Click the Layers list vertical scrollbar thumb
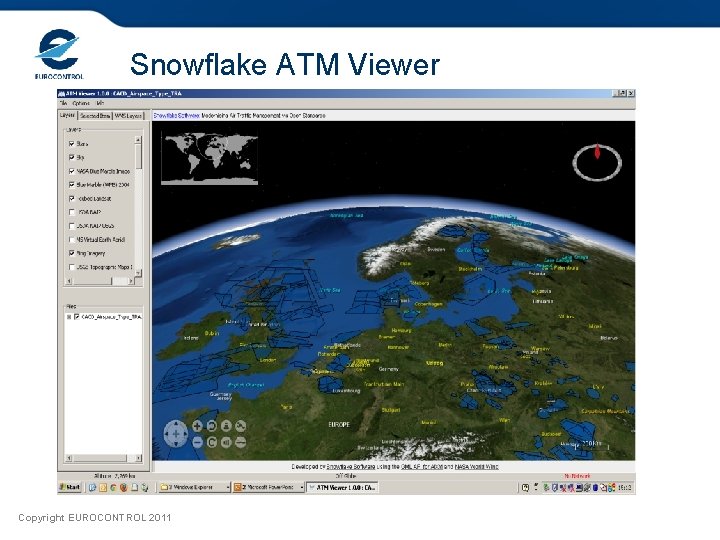 pyautogui.click(x=138, y=156)
